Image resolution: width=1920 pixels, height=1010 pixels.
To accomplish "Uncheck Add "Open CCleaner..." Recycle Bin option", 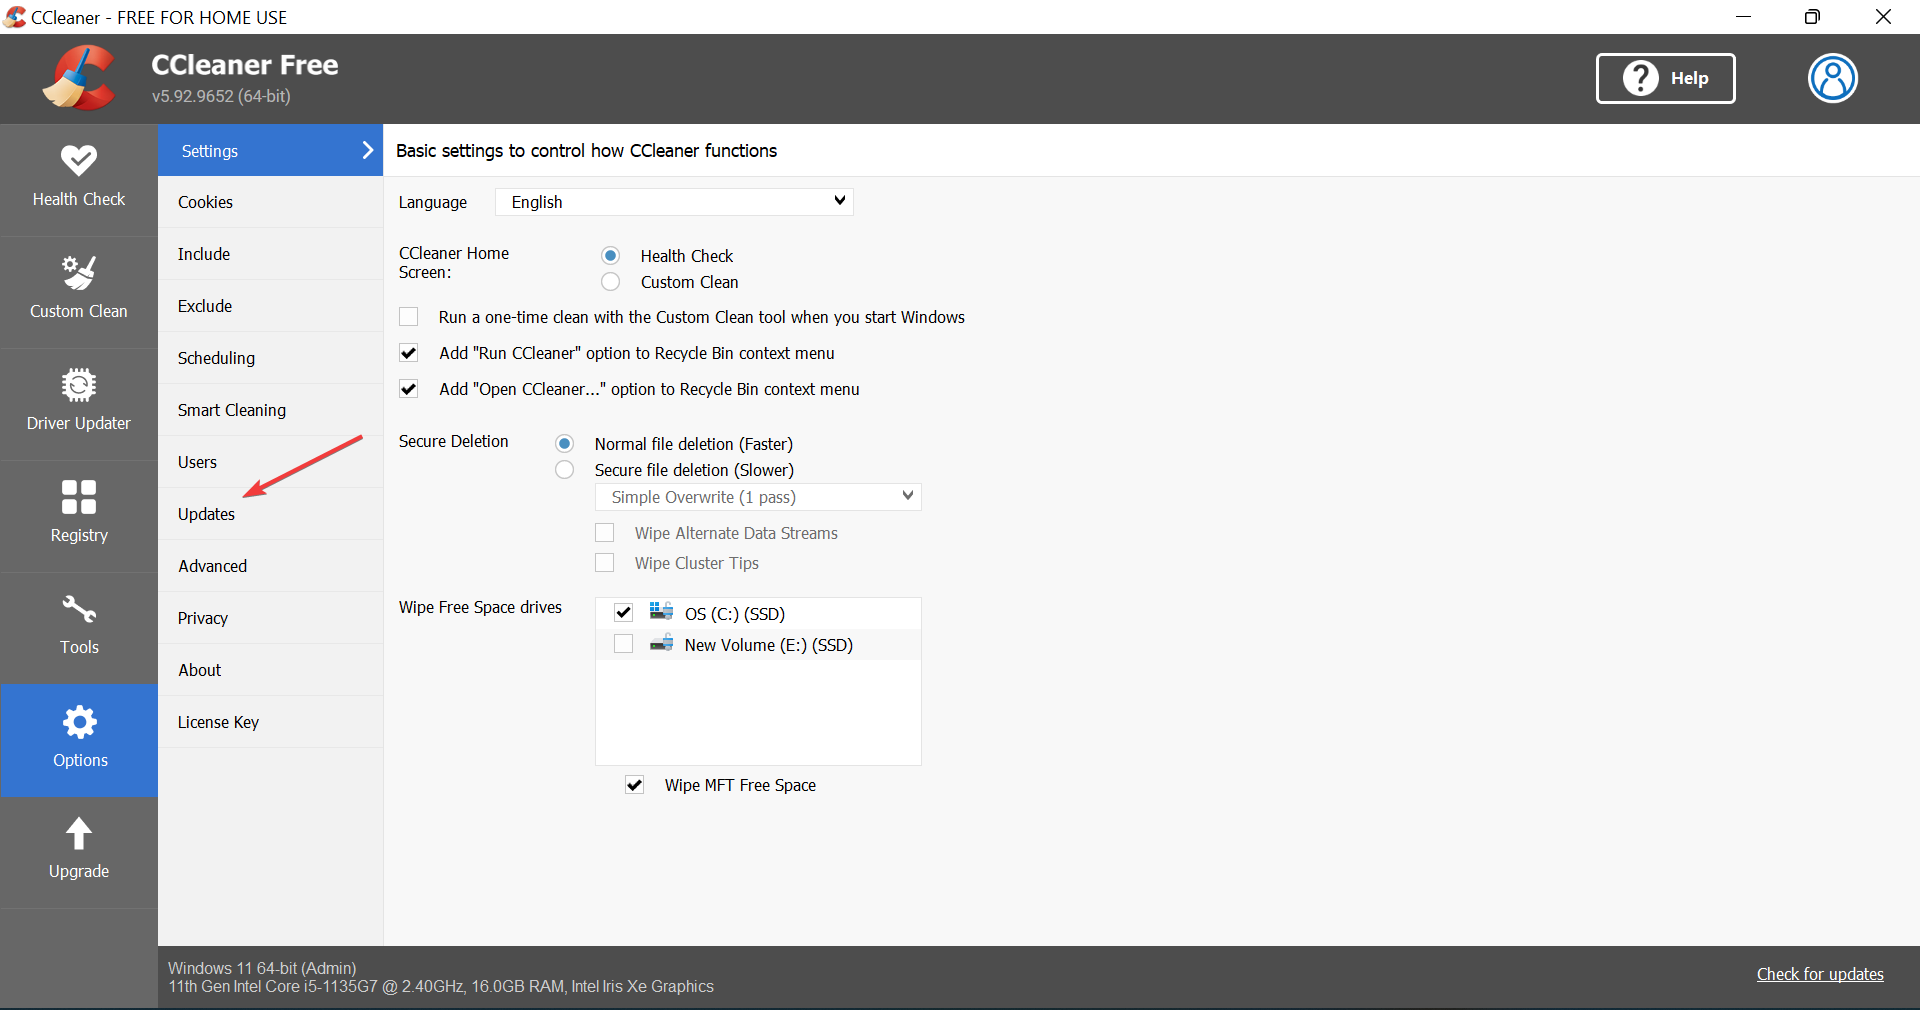I will coord(409,389).
